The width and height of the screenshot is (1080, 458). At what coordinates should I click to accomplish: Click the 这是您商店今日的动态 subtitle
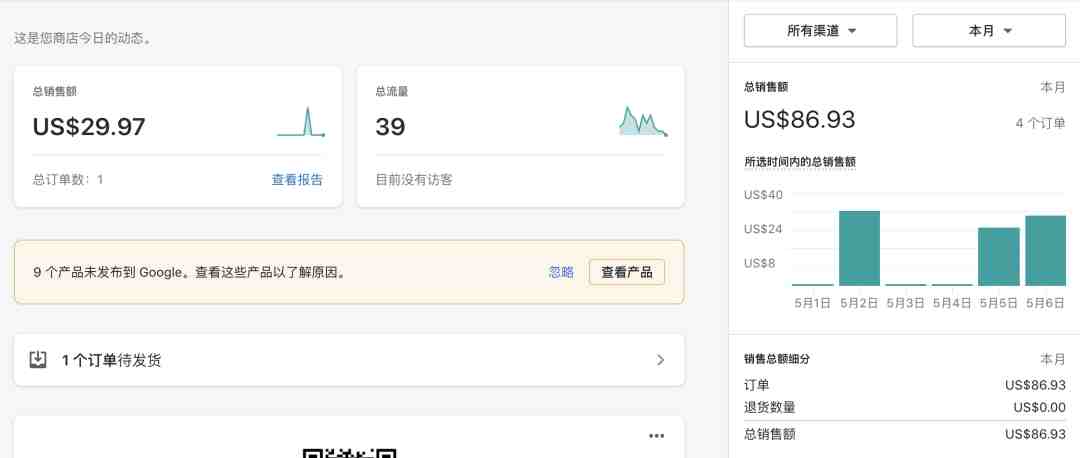[83, 38]
